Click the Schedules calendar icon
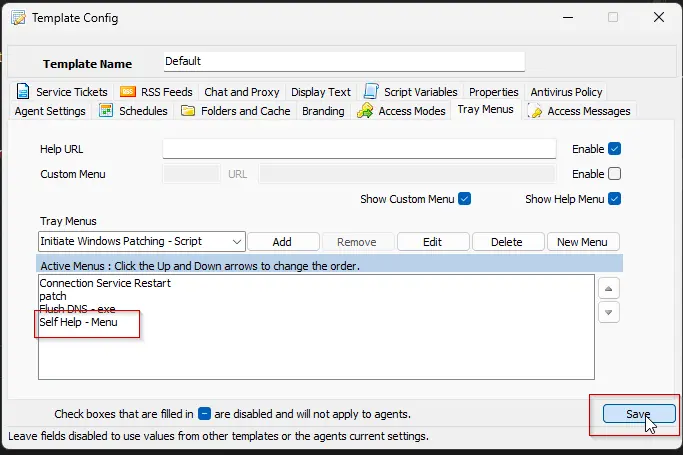The image size is (683, 455). [106, 111]
